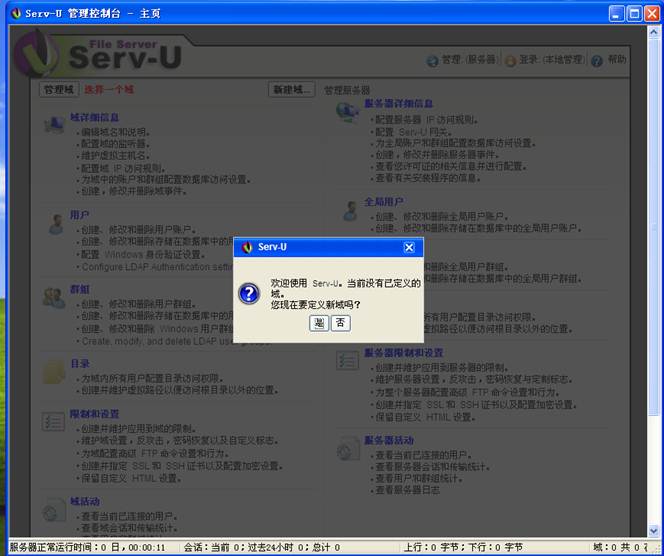Minimize the Serv-U 管理控制台 window
Image resolution: width=664 pixels, height=556 pixels.
pos(616,14)
